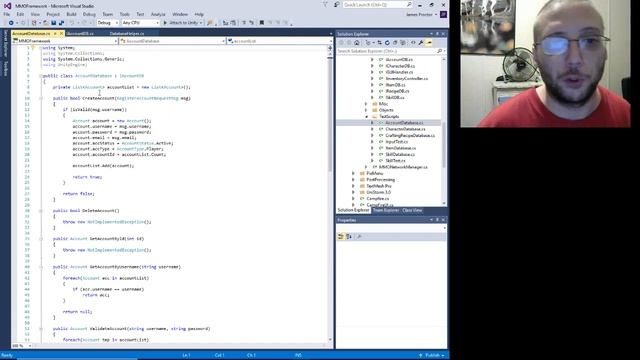Select ItemDatabase.cs in Solution Explorer

click(400, 148)
